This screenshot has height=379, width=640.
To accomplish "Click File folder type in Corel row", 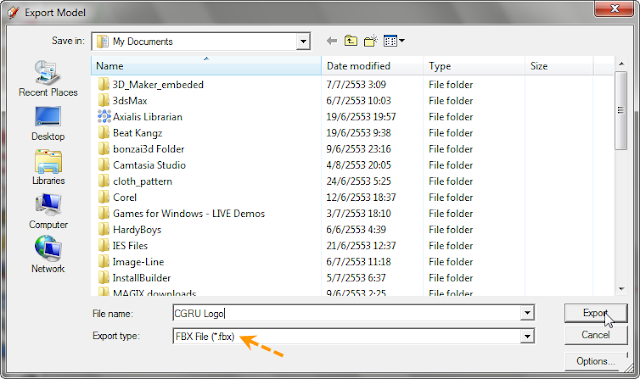I will 451,197.
